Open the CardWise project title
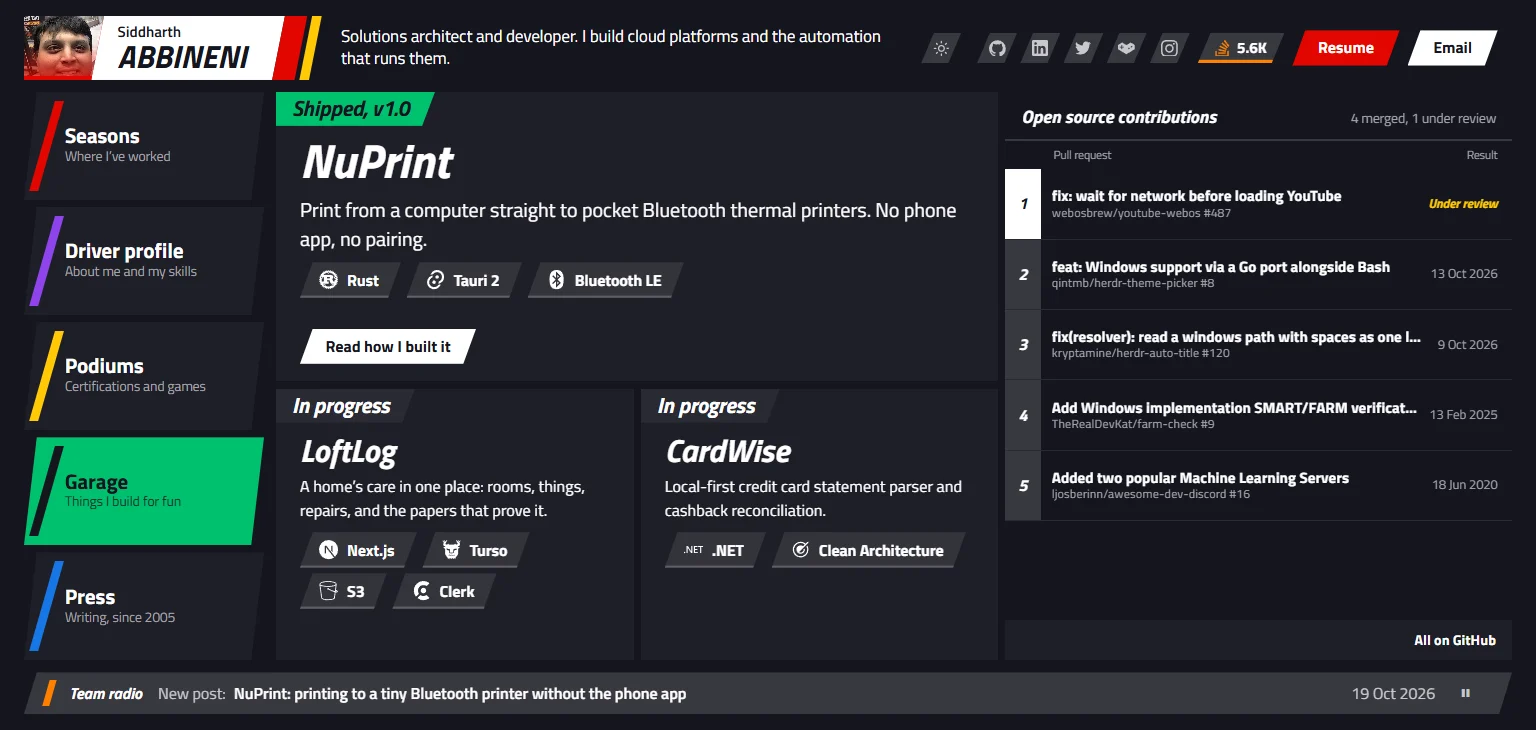This screenshot has width=1536, height=730. pyautogui.click(x=728, y=452)
